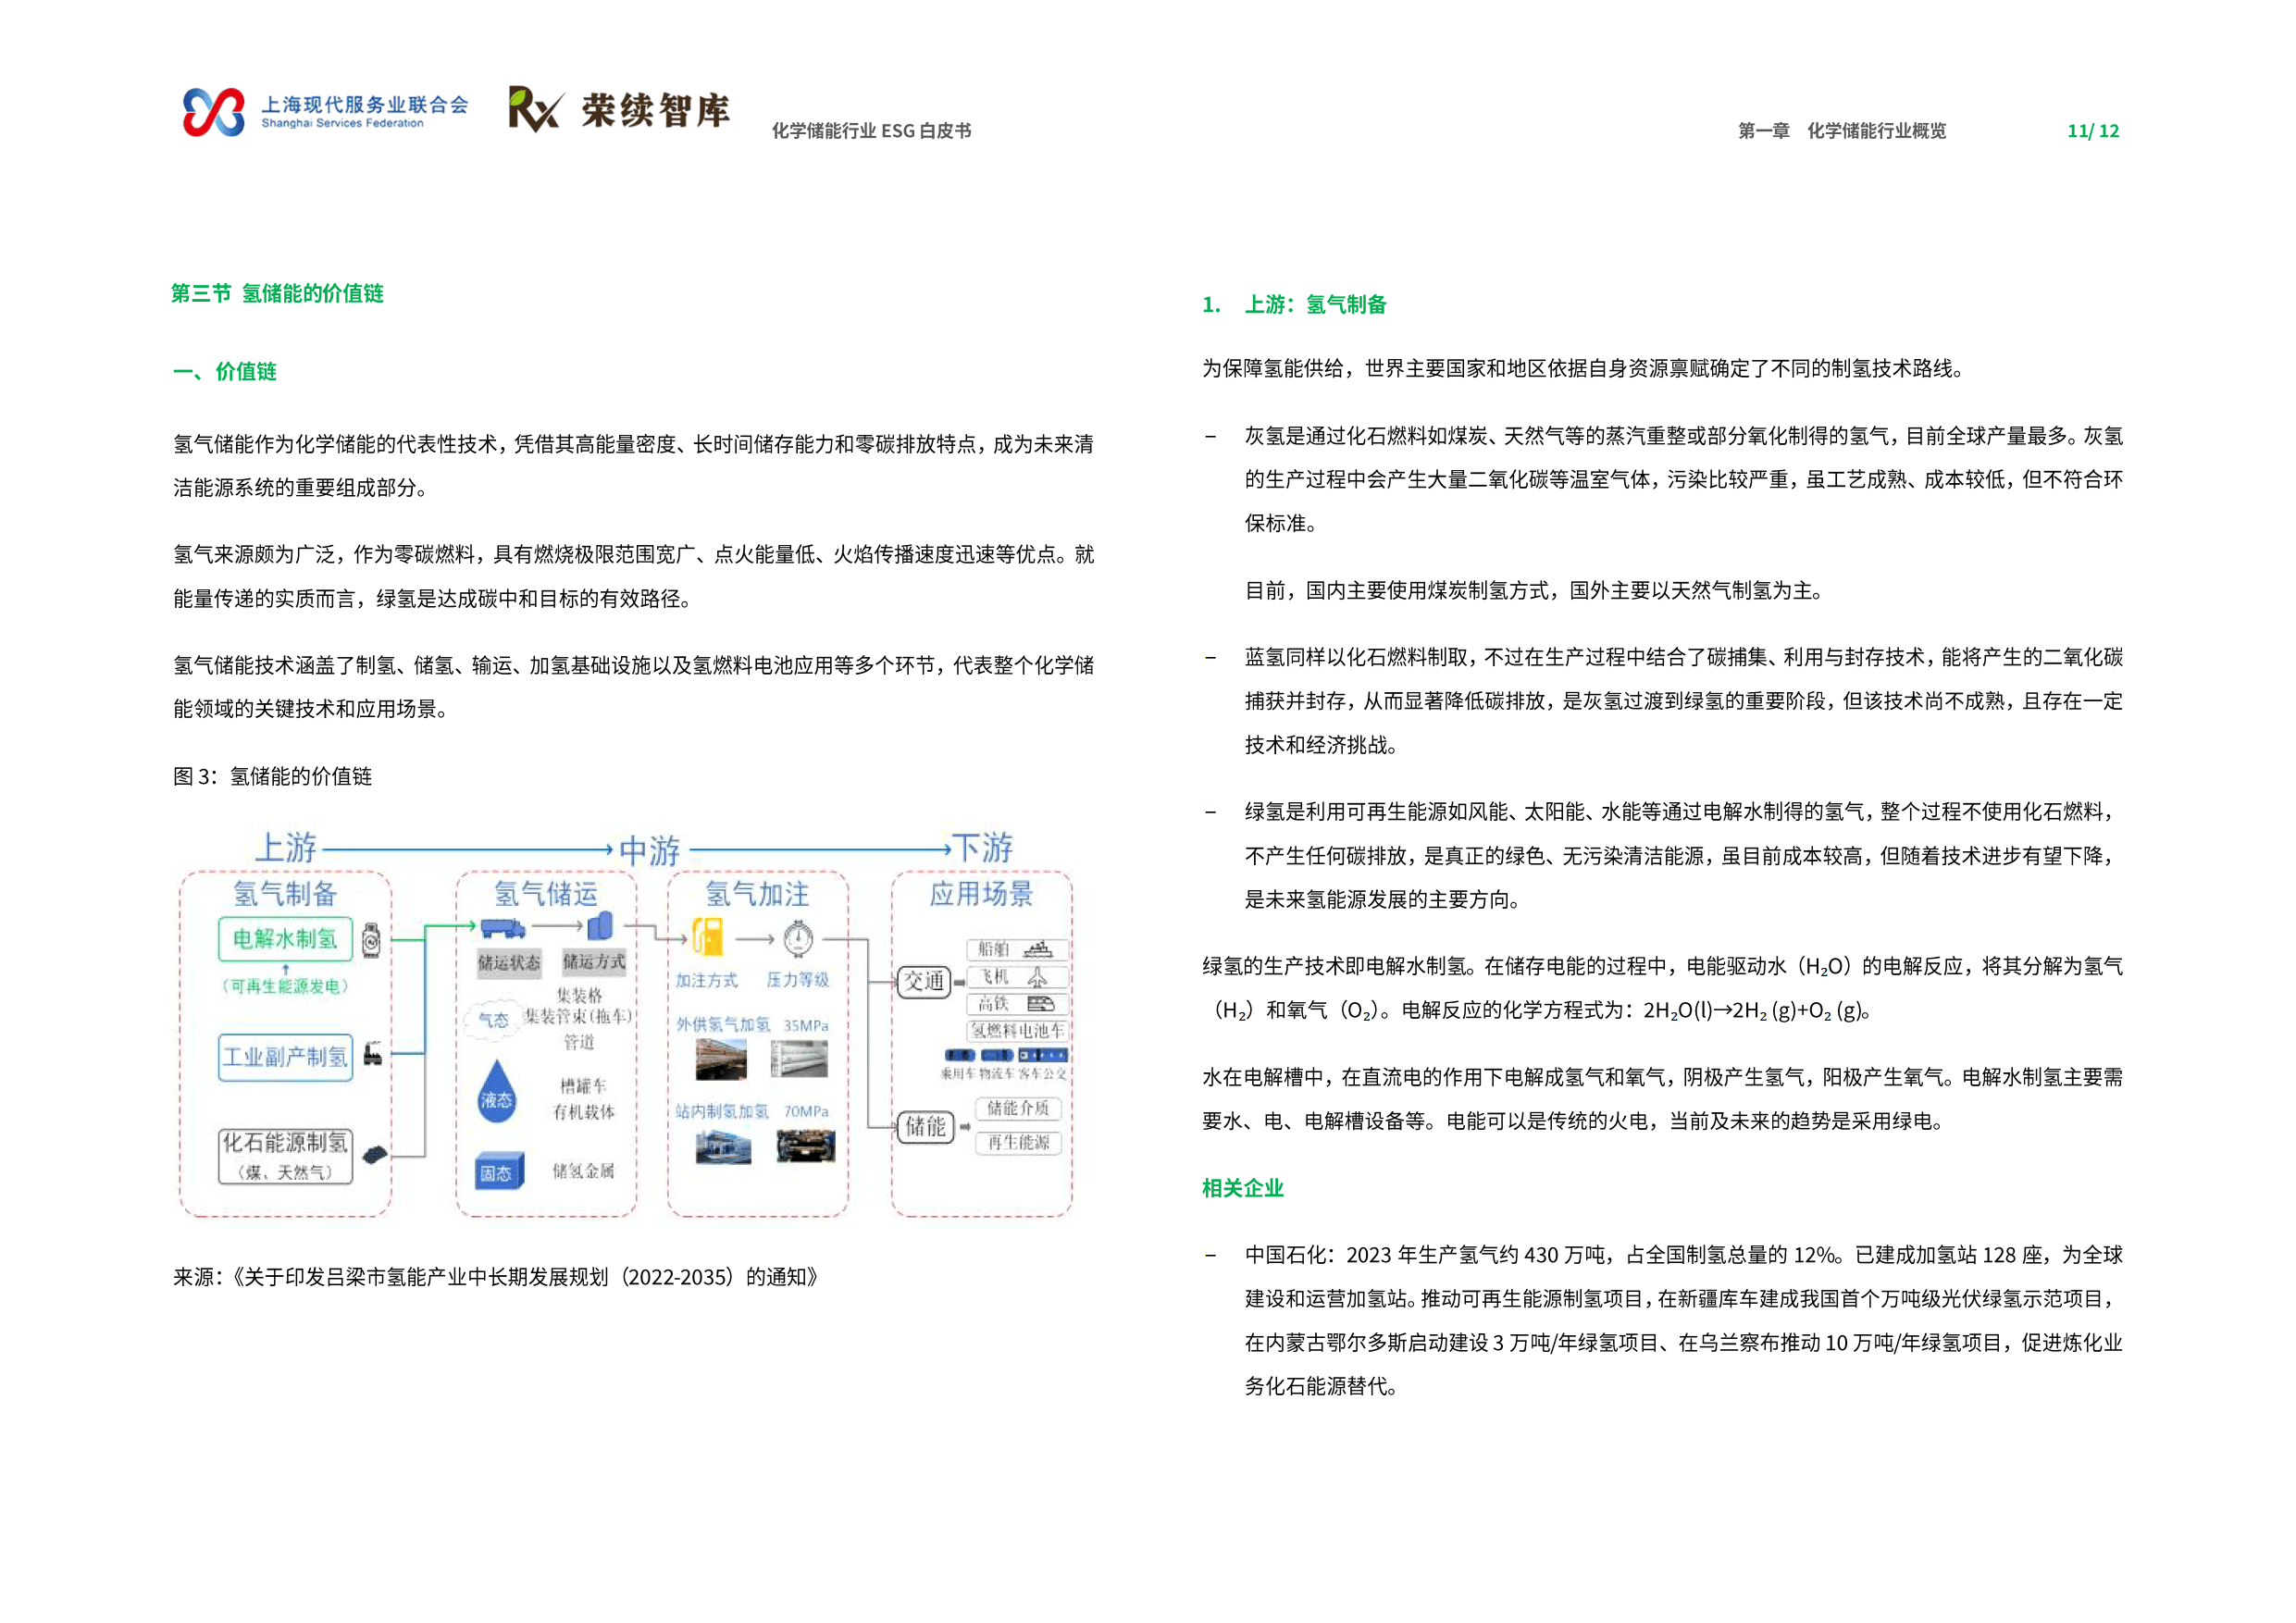The width and height of the screenshot is (2296, 1623).
Task: Click the 化石能源制氢 box
Action: pyautogui.click(x=286, y=1156)
